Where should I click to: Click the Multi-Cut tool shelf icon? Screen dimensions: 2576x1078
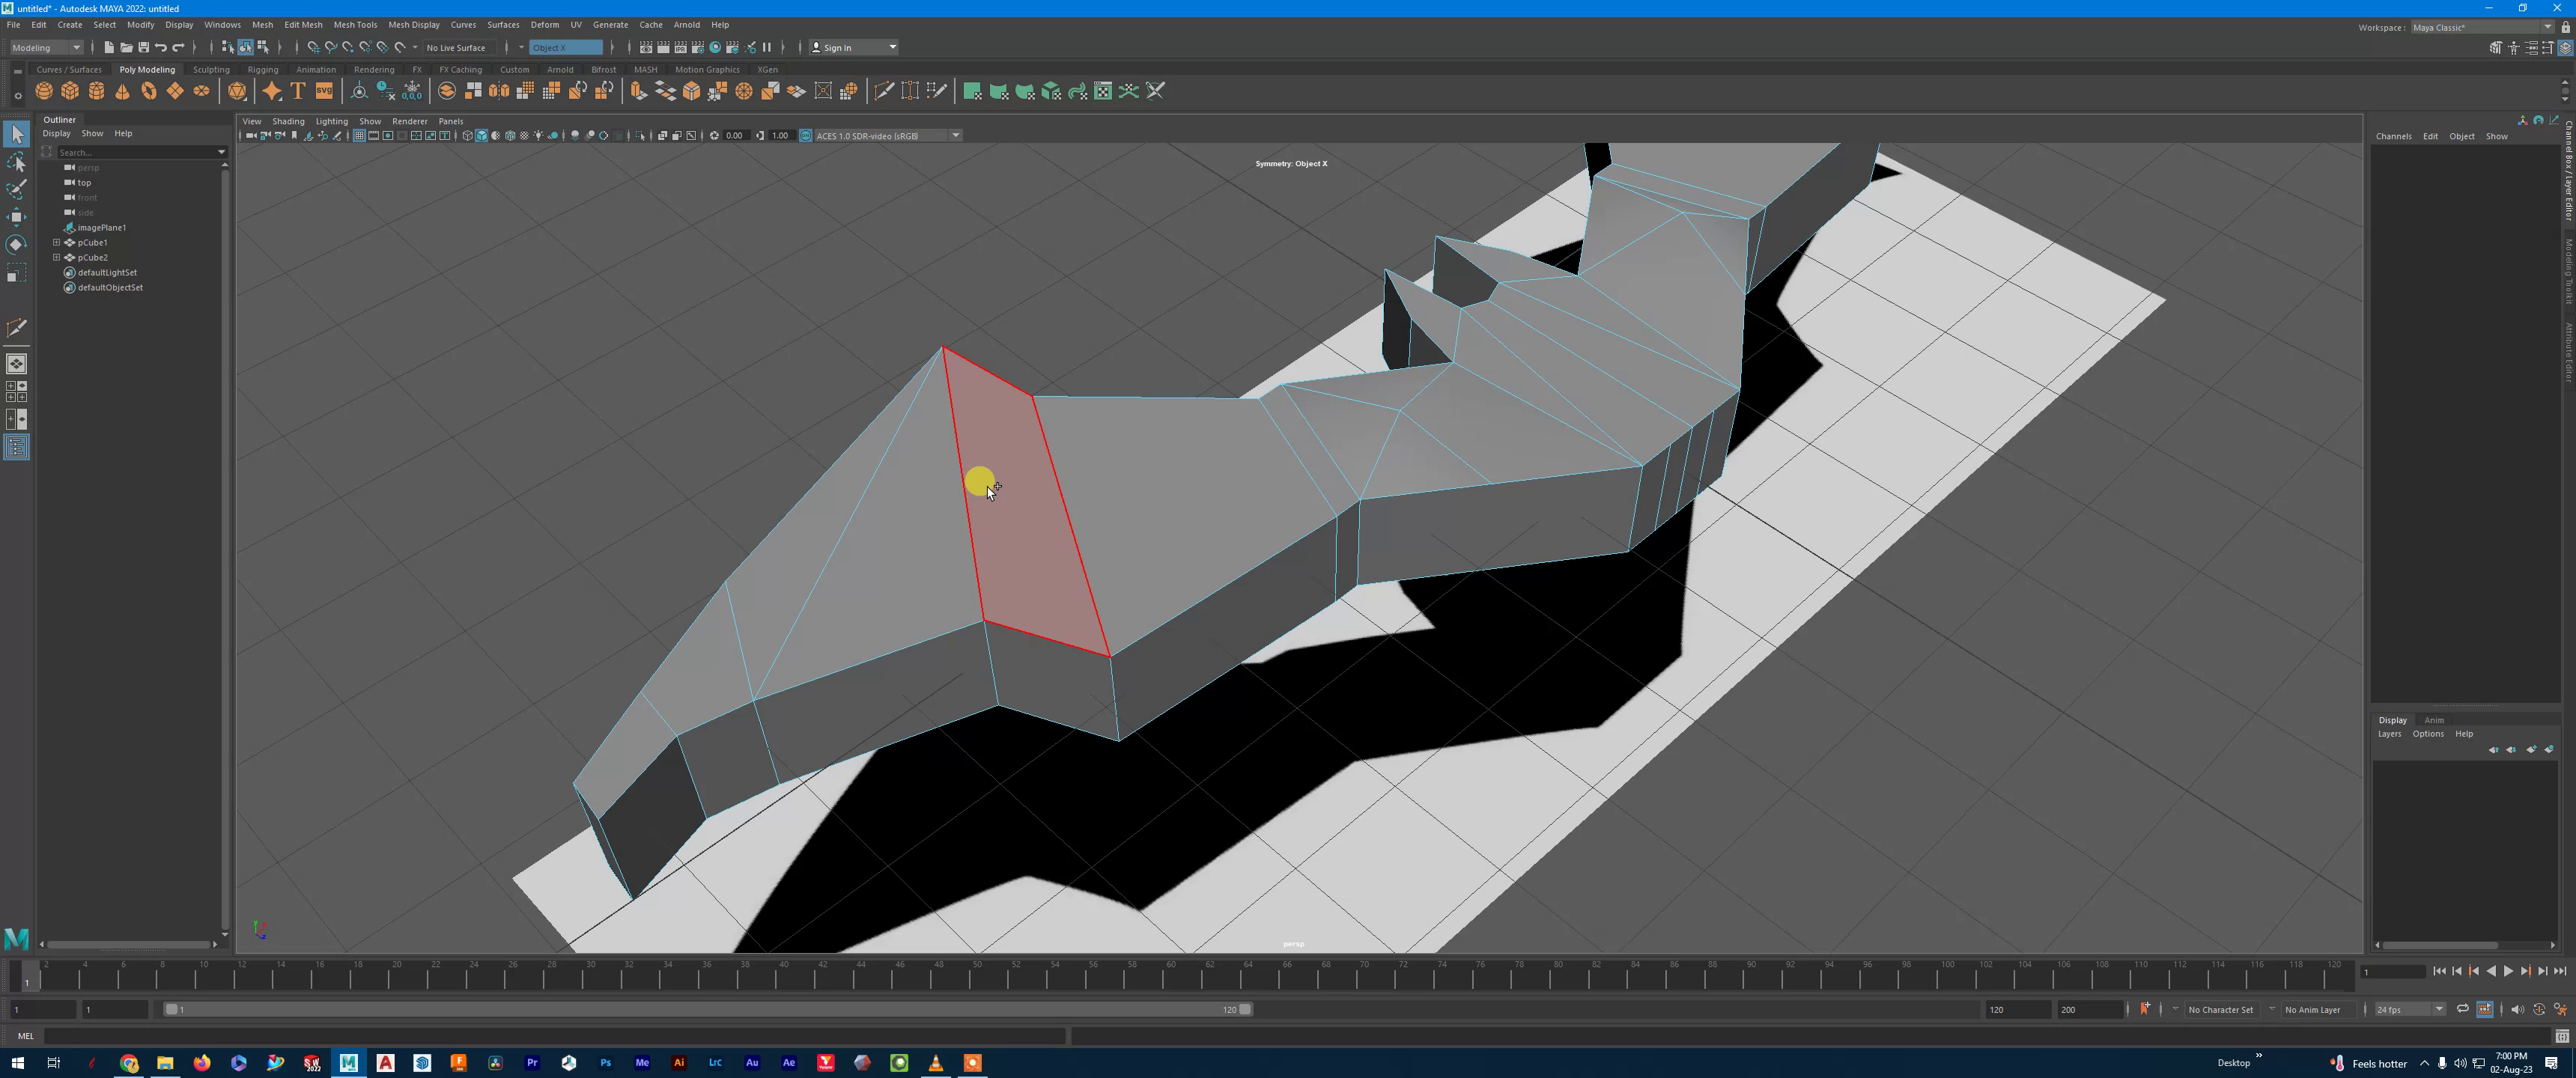coord(884,91)
